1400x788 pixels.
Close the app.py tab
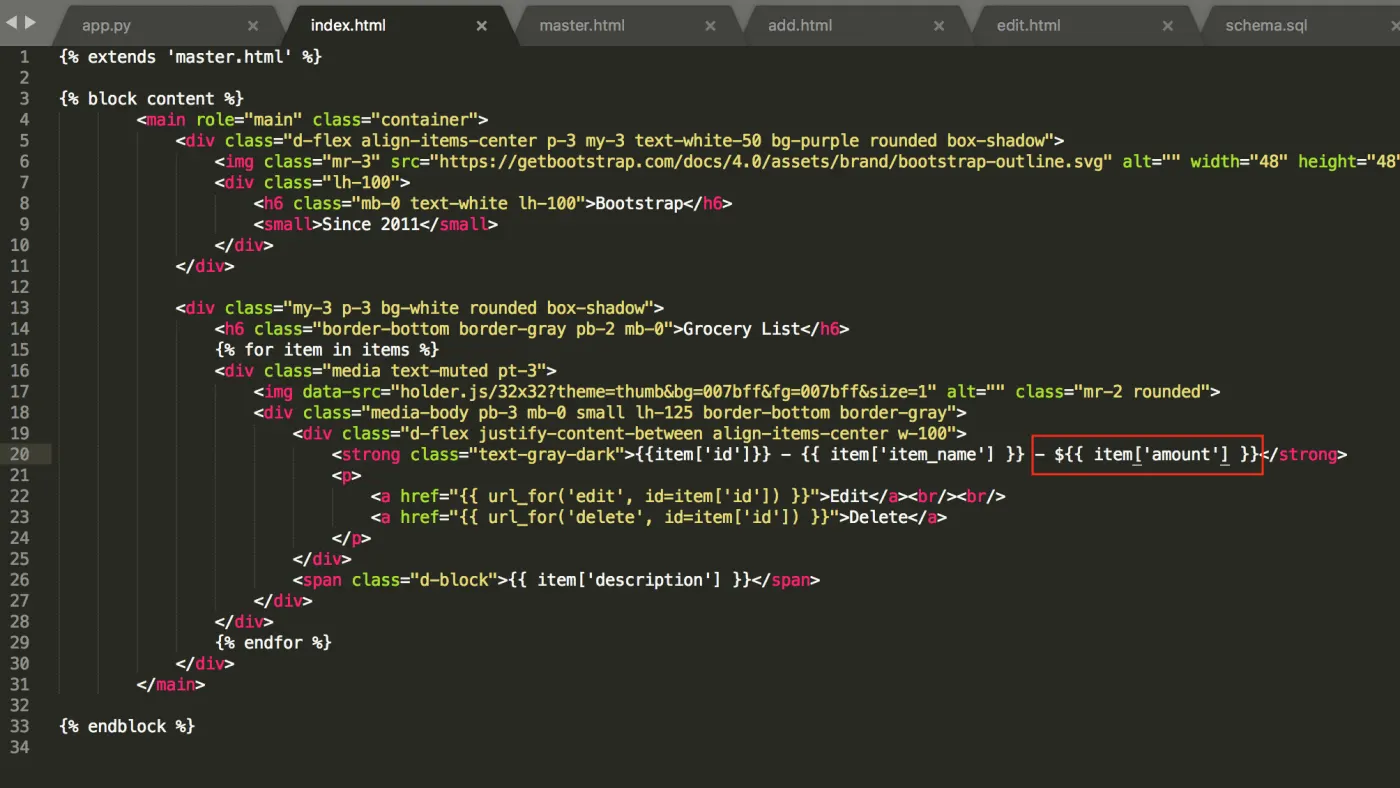(x=253, y=26)
